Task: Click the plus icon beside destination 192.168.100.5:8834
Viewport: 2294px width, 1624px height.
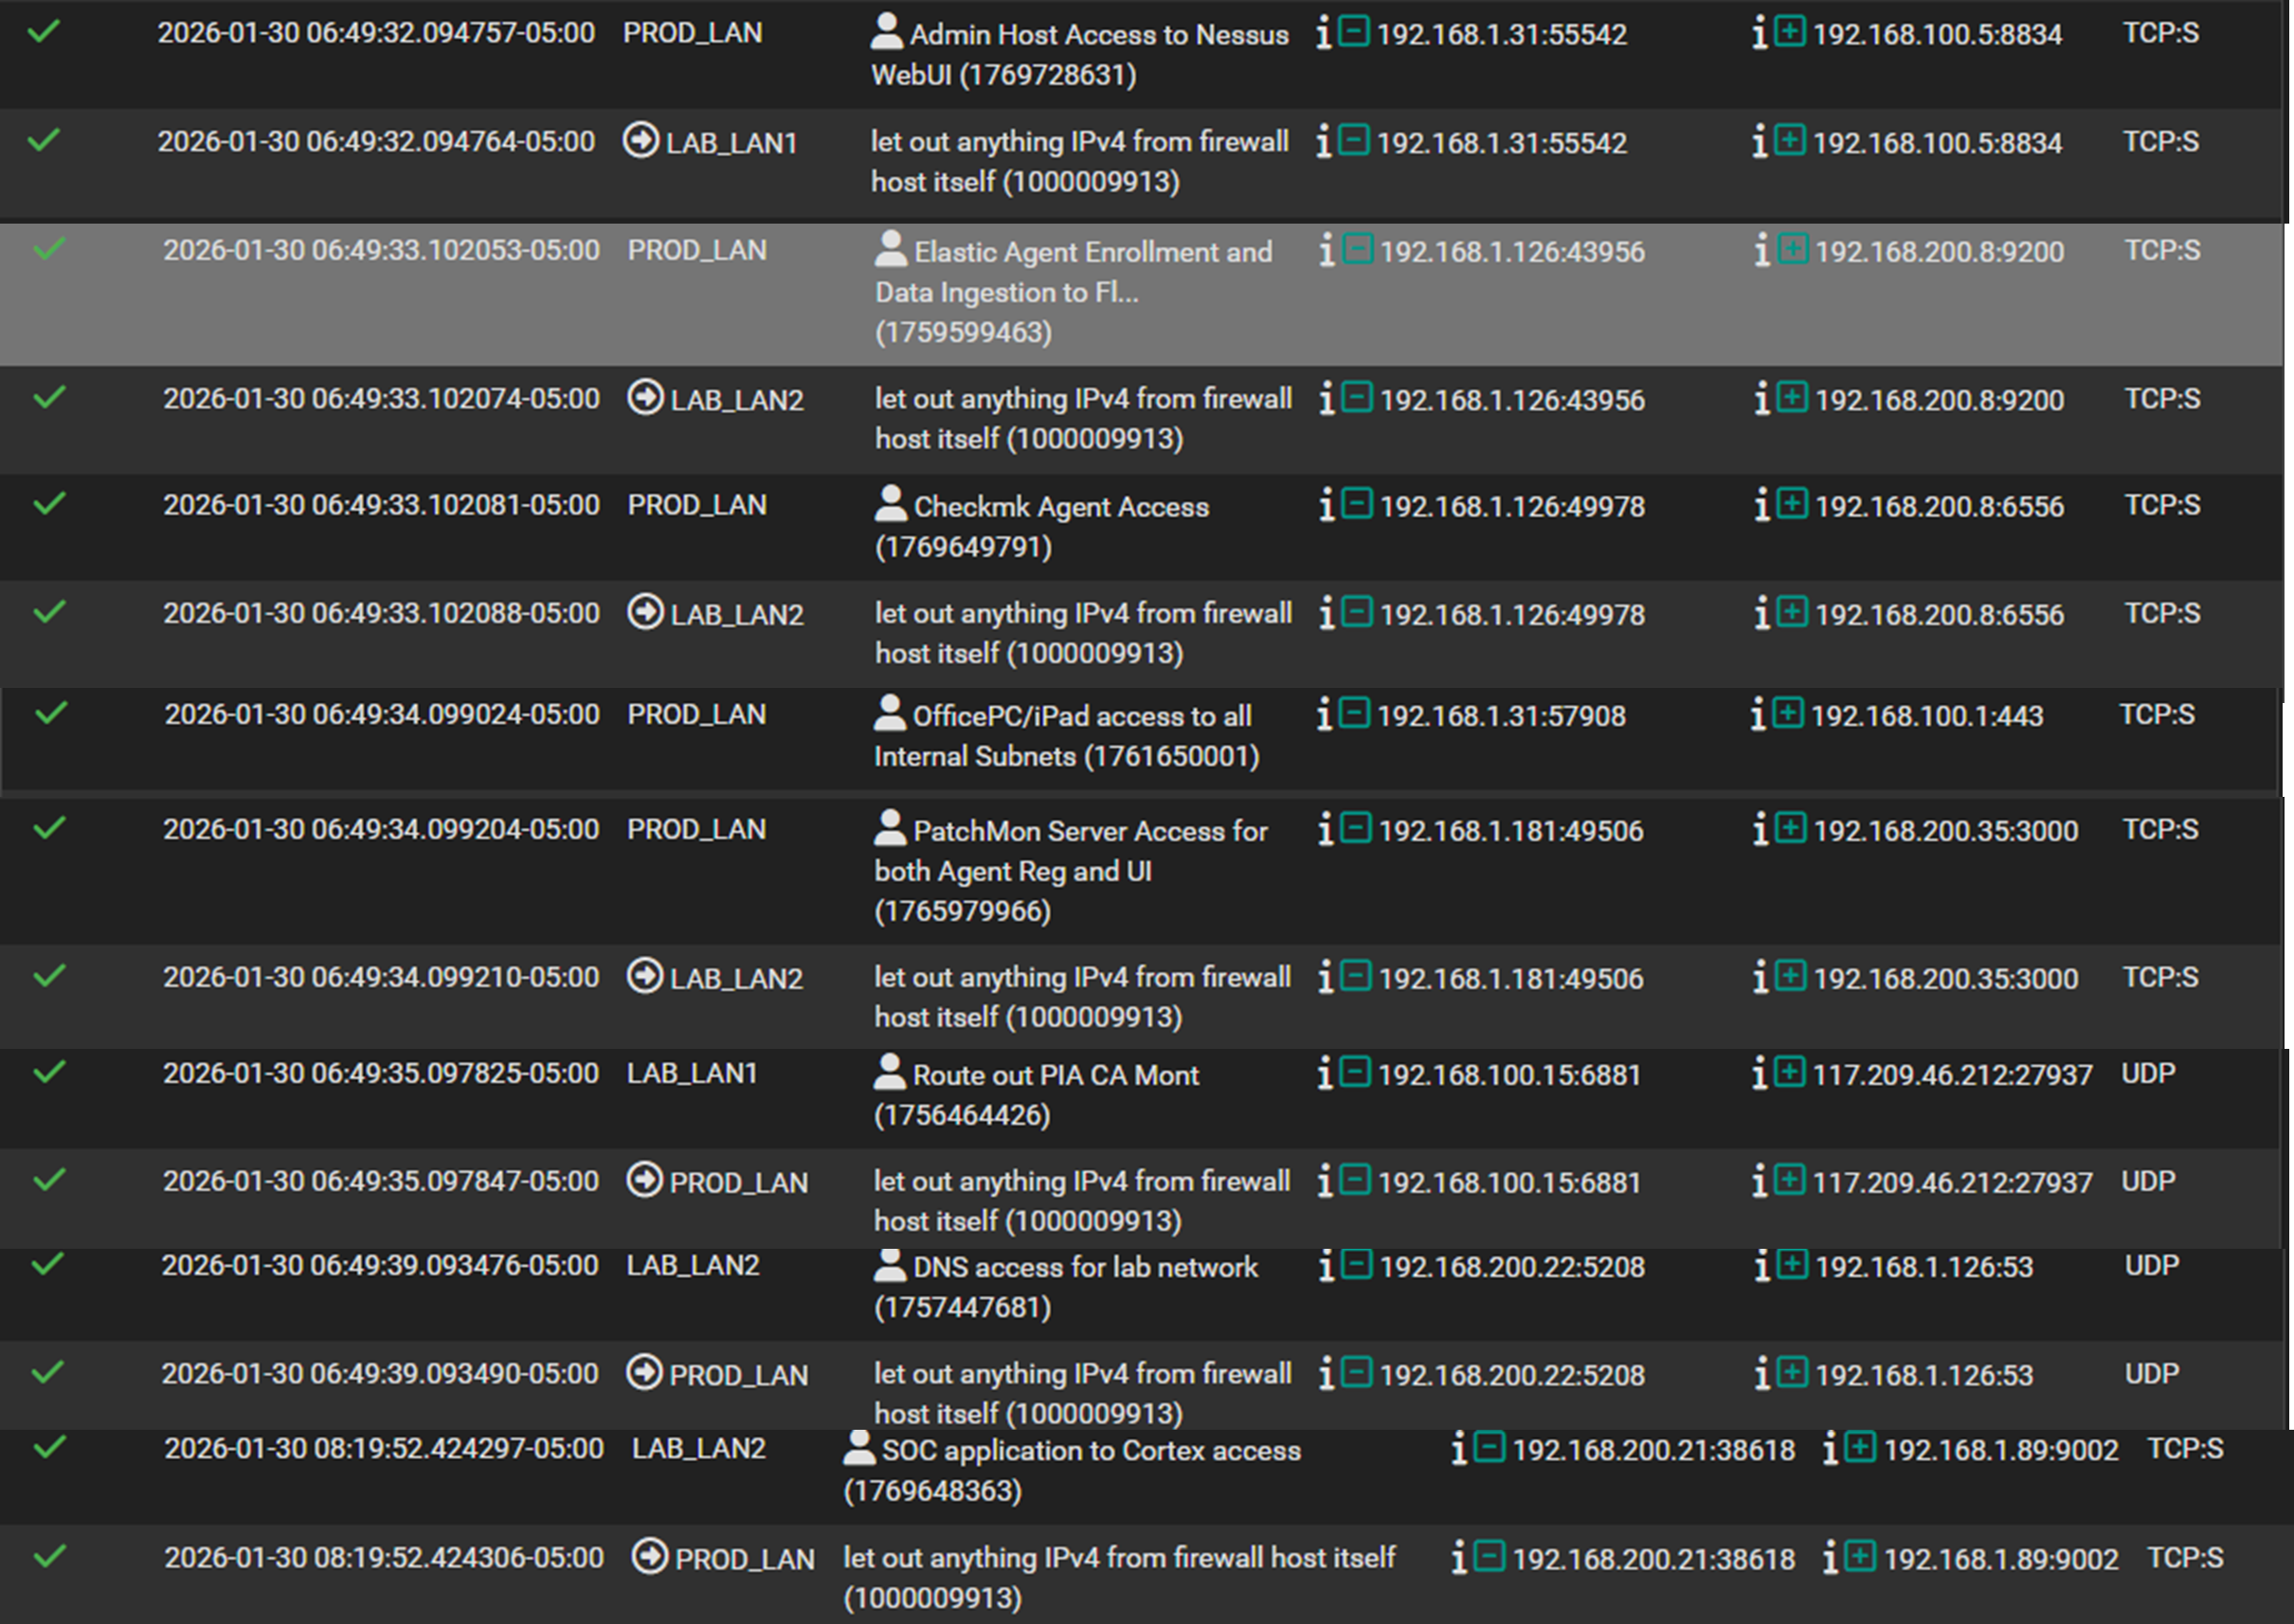Action: click(1789, 33)
